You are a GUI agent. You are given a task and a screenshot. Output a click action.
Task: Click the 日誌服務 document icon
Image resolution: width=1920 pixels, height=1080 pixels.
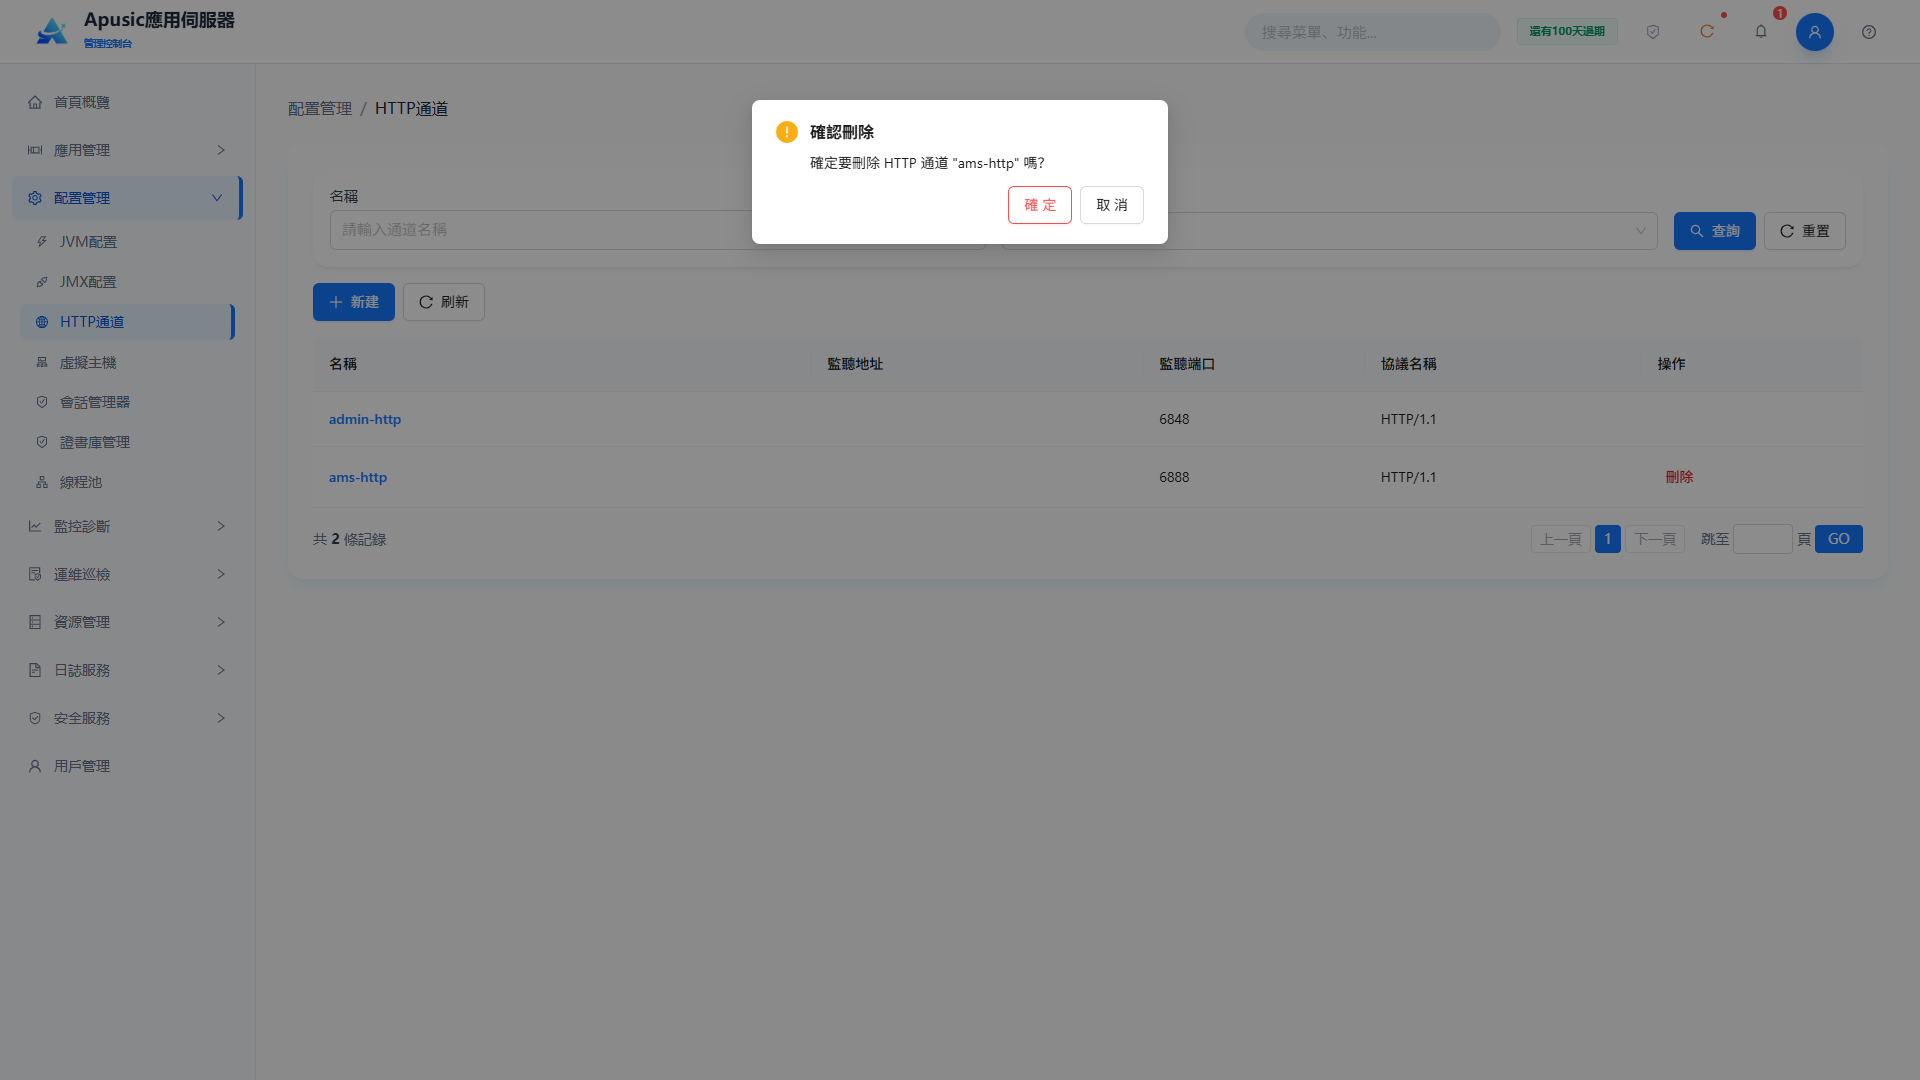click(35, 670)
